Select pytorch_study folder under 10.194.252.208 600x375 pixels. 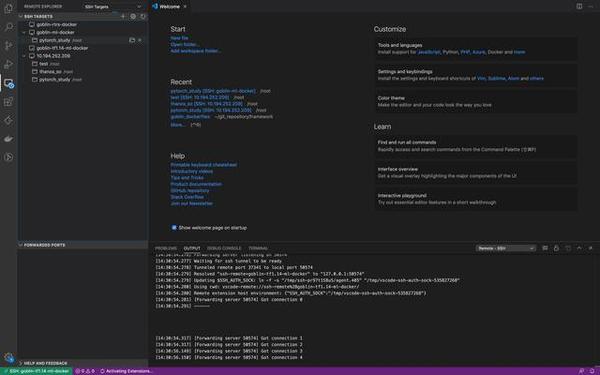[x=55, y=80]
